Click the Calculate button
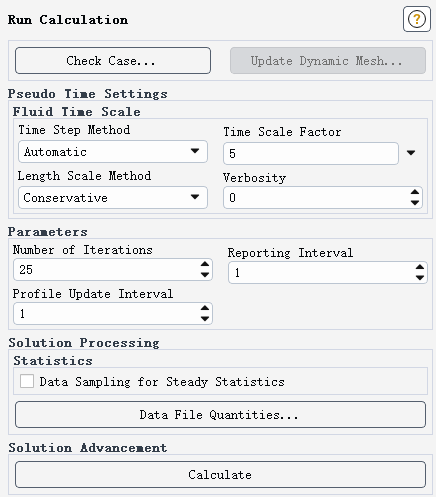Screen dimensions: 436x497 [x=220, y=475]
